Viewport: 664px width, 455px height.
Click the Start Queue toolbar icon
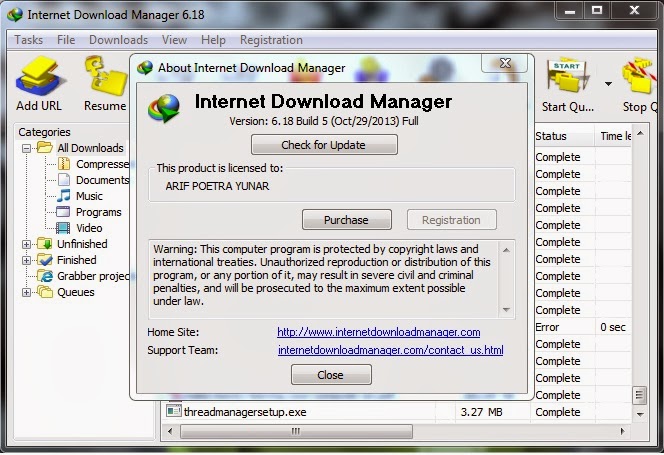(568, 76)
